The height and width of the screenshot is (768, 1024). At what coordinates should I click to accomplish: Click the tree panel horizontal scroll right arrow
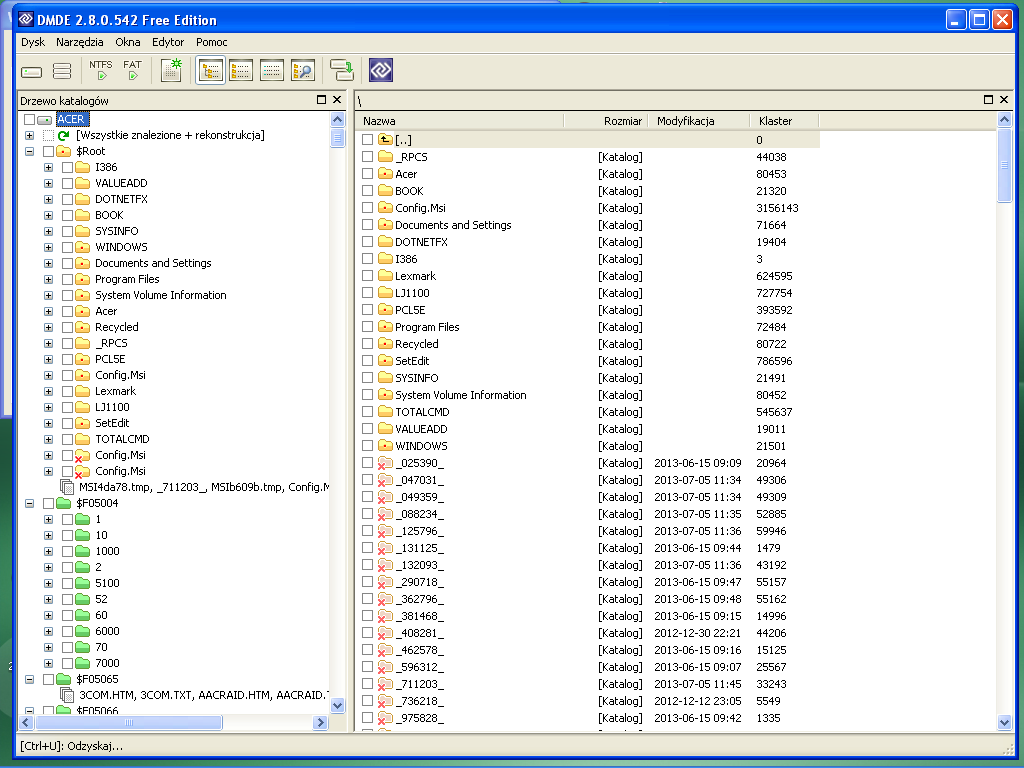pyautogui.click(x=320, y=722)
